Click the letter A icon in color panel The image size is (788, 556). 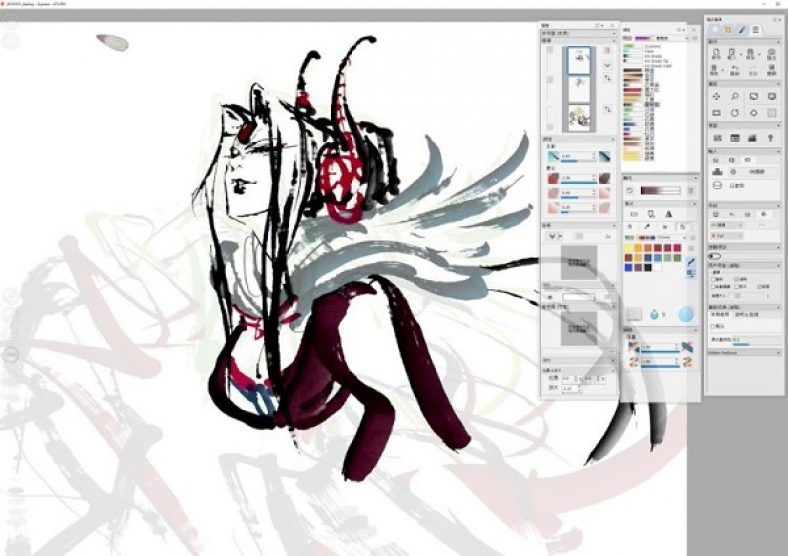pos(669,214)
